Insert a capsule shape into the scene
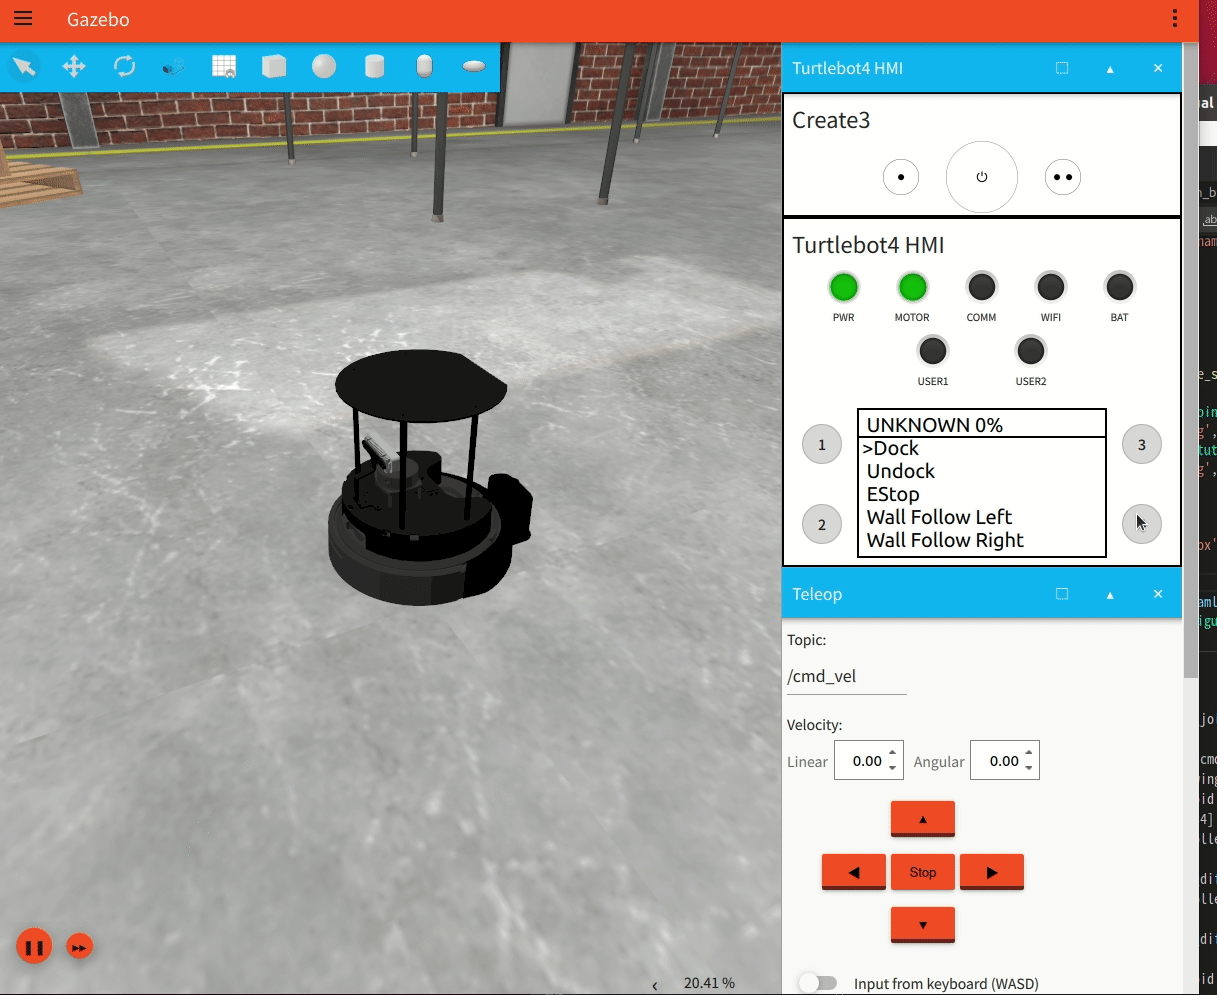1217x995 pixels. pos(423,66)
